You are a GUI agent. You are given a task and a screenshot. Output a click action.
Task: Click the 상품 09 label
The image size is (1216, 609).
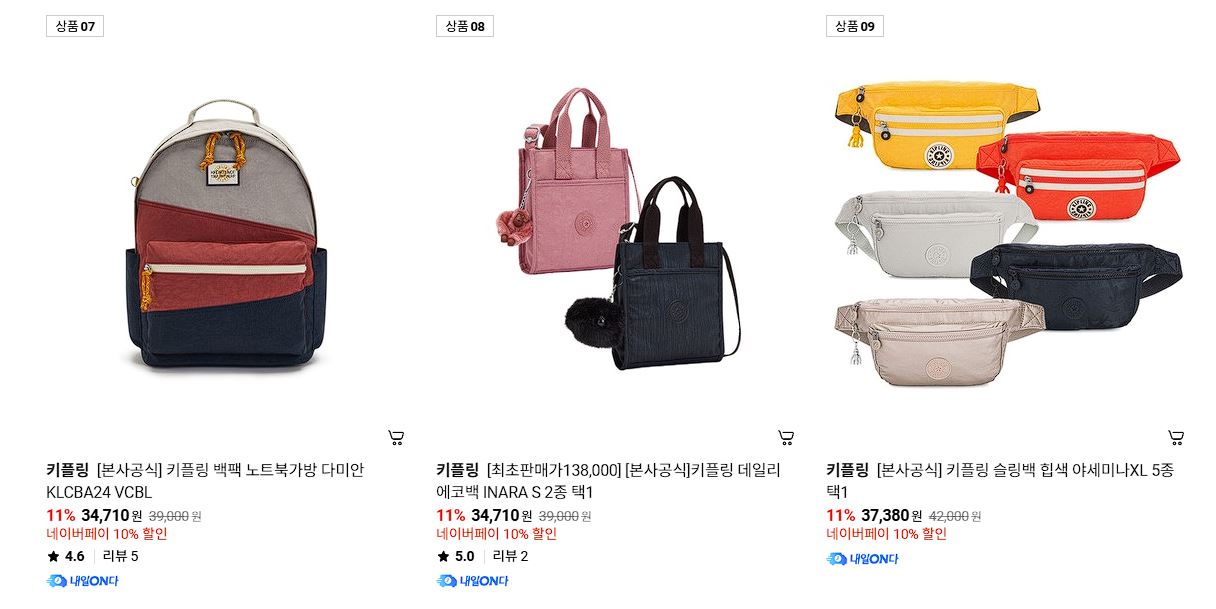click(x=855, y=26)
